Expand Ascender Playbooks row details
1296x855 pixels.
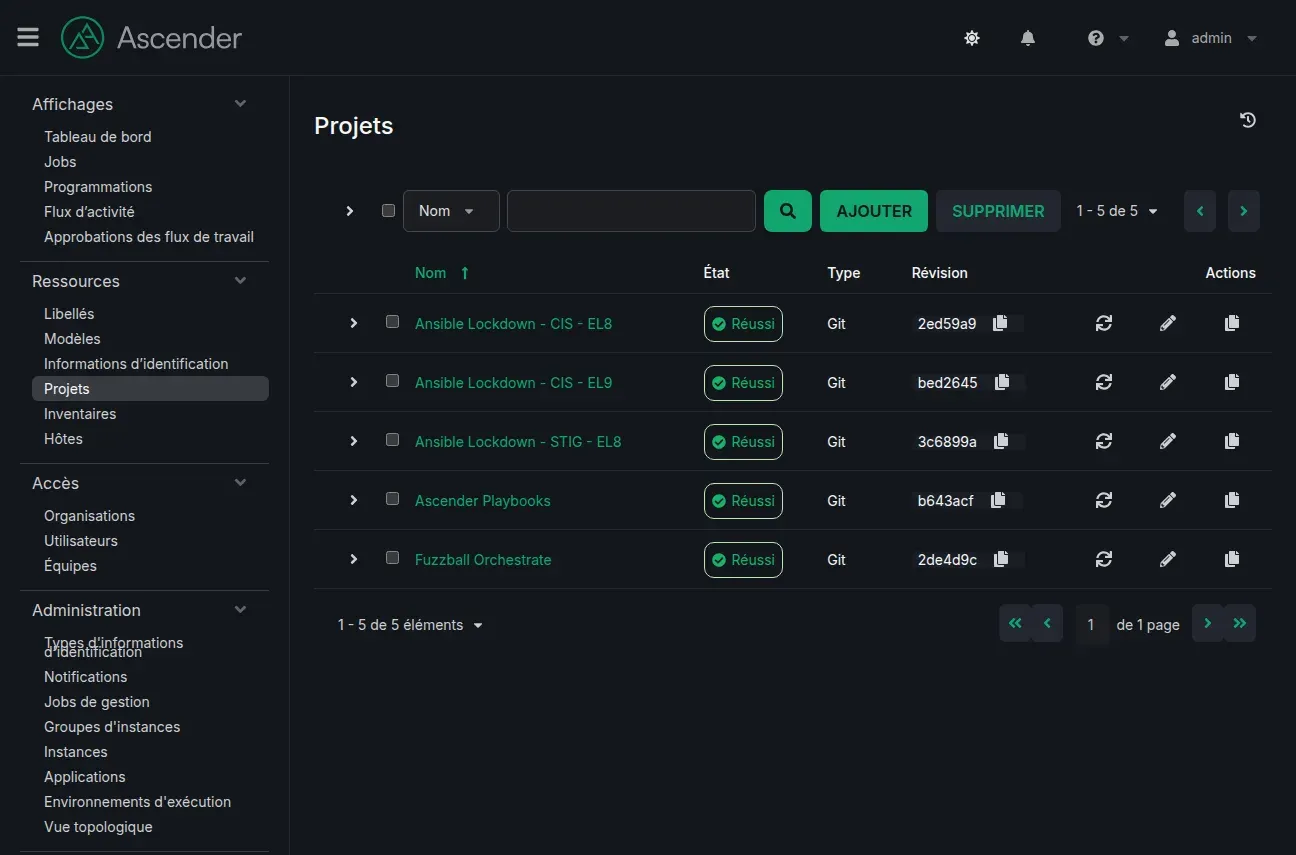click(x=353, y=500)
